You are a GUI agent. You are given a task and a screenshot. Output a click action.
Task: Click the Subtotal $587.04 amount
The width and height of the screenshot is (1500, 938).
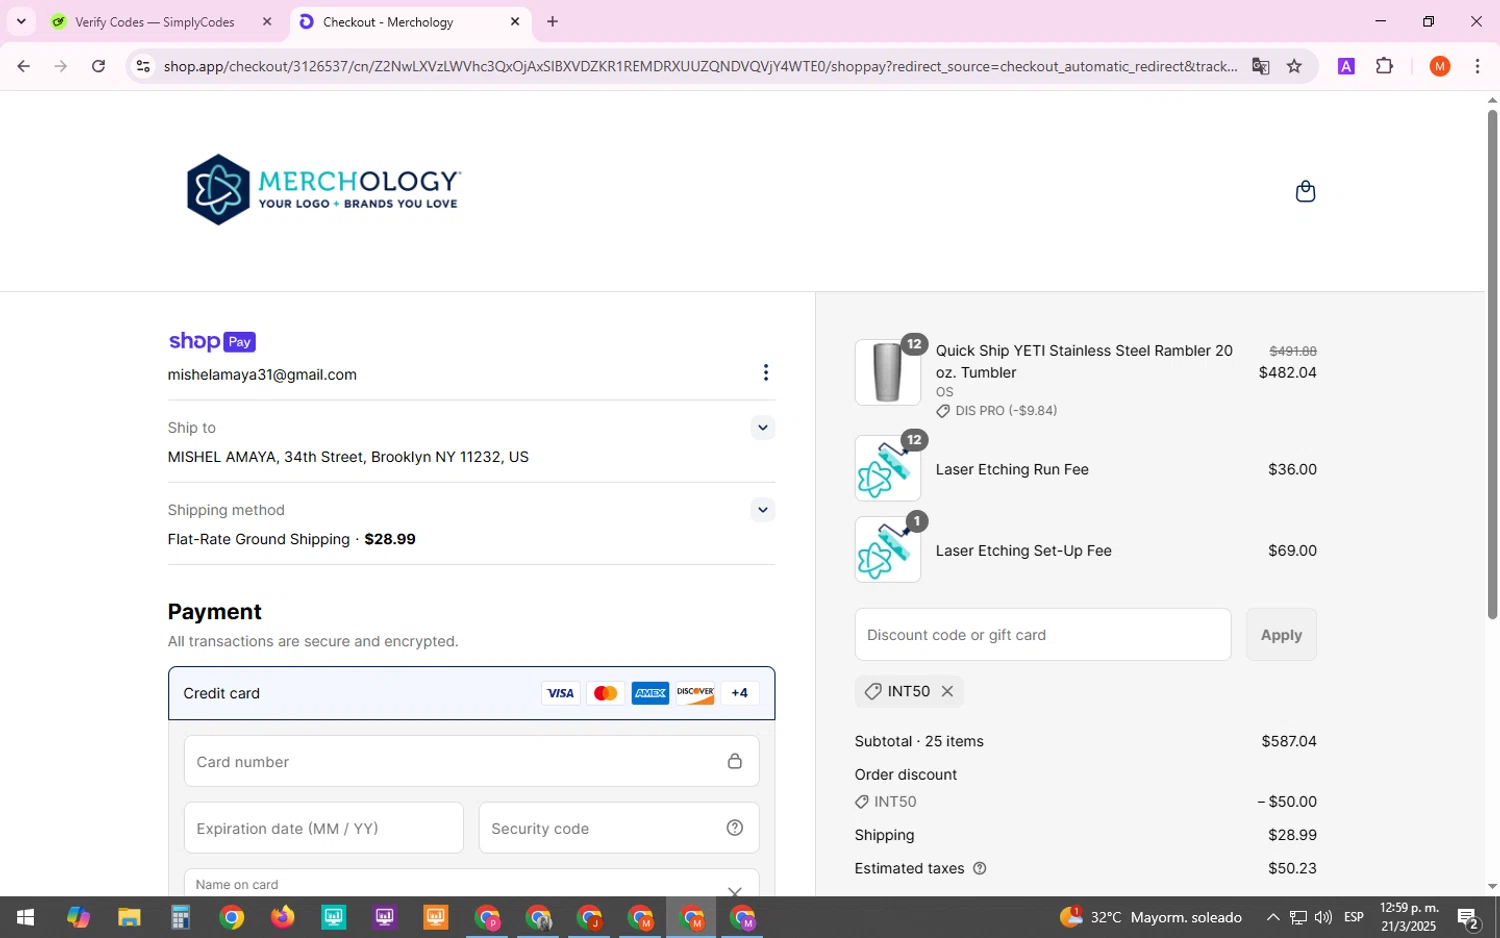[x=1288, y=741]
